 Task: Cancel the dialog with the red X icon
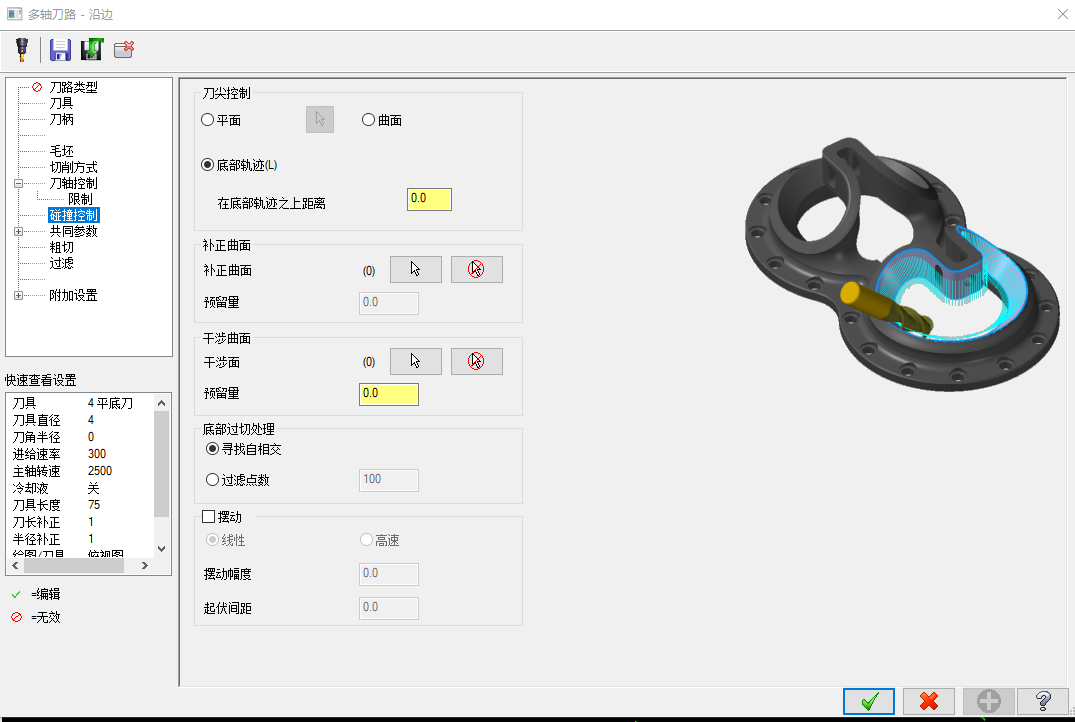928,701
